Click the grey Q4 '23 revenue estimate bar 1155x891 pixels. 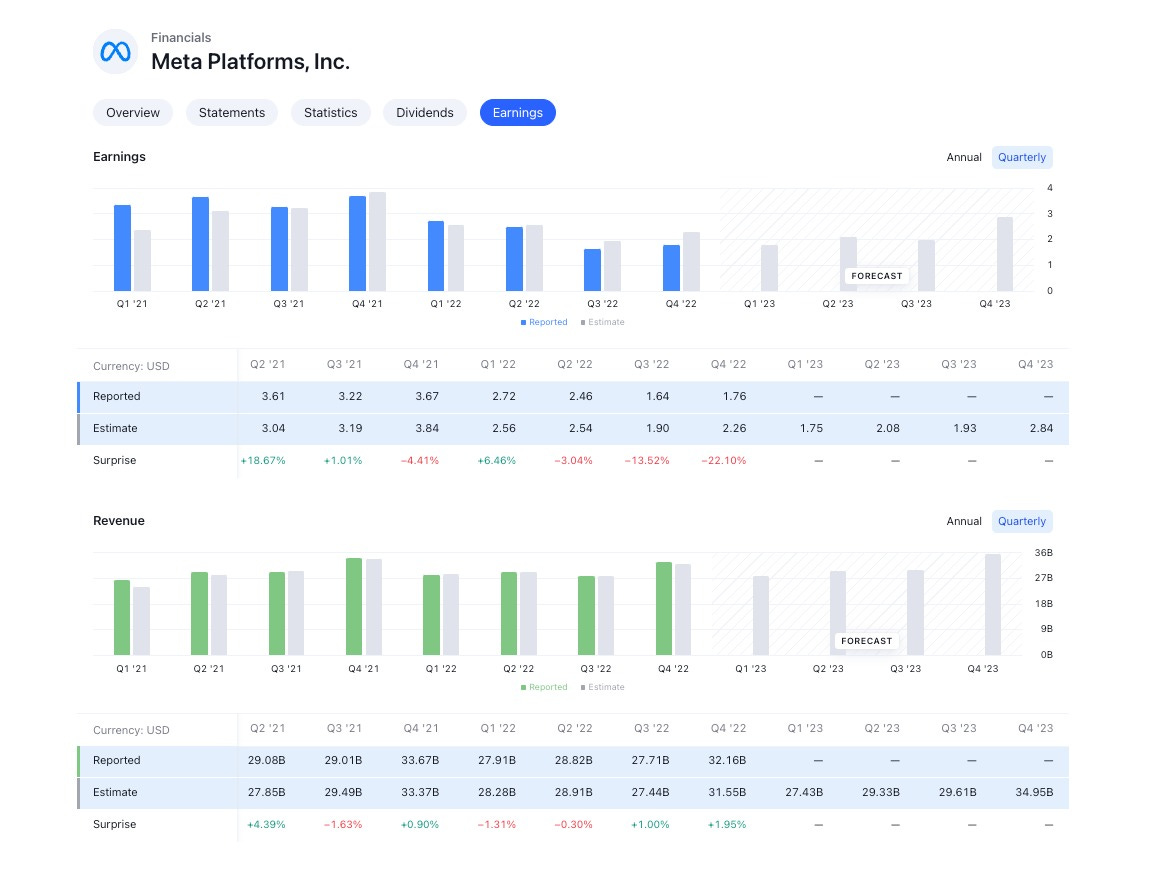(993, 605)
